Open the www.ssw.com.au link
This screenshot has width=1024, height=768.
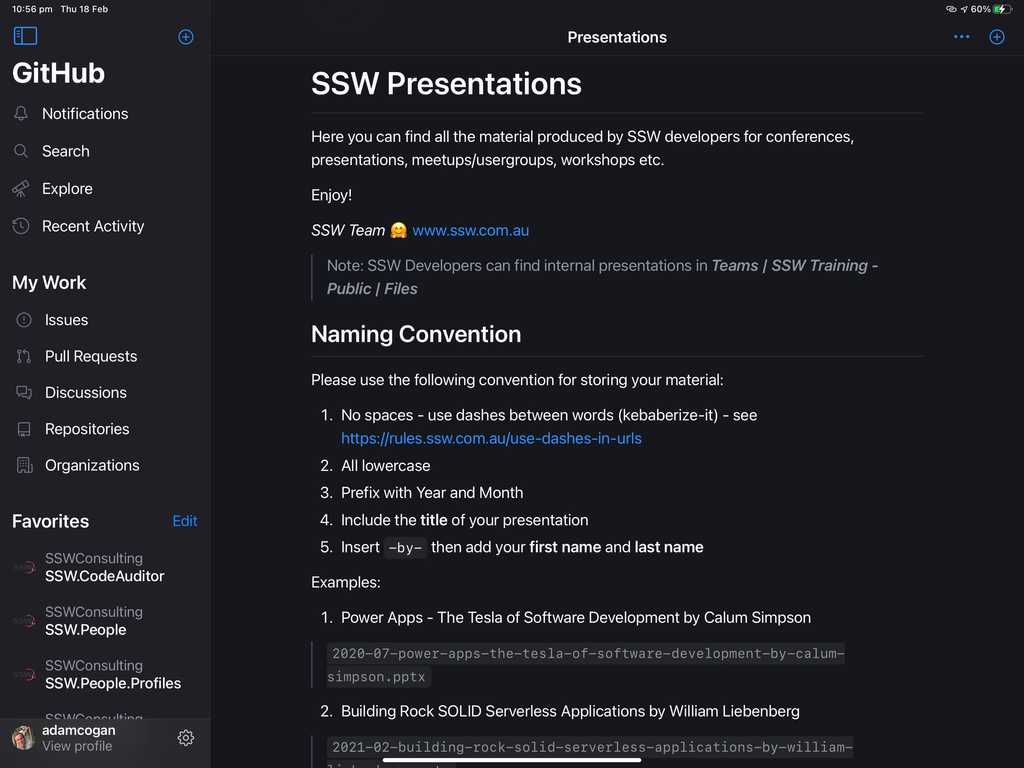pos(470,230)
